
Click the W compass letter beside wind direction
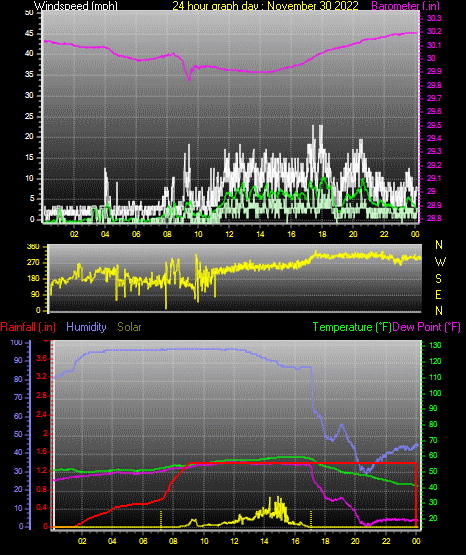click(440, 262)
